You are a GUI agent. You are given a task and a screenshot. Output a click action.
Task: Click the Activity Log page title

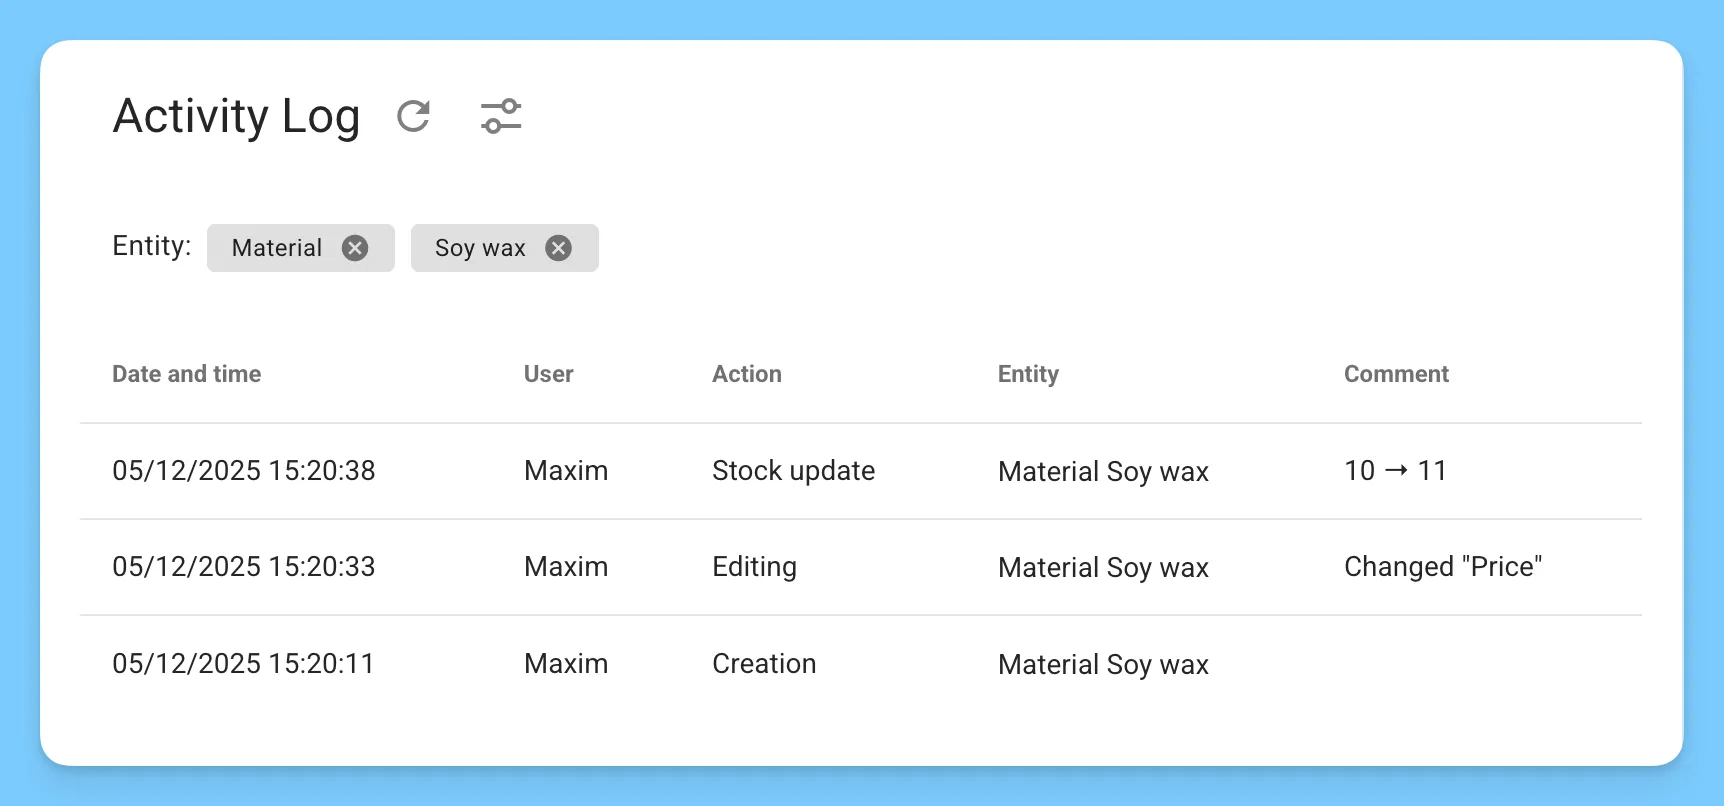click(x=236, y=117)
